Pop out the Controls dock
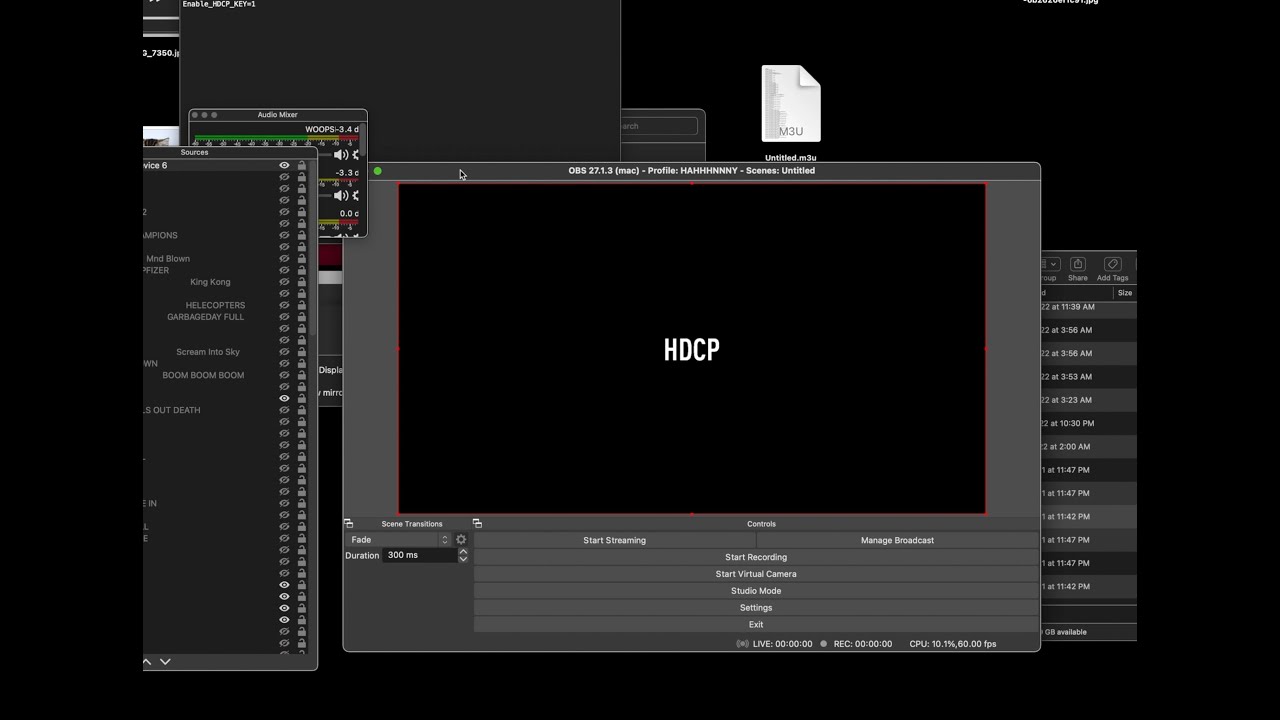The height and width of the screenshot is (720, 1280). 477,524
